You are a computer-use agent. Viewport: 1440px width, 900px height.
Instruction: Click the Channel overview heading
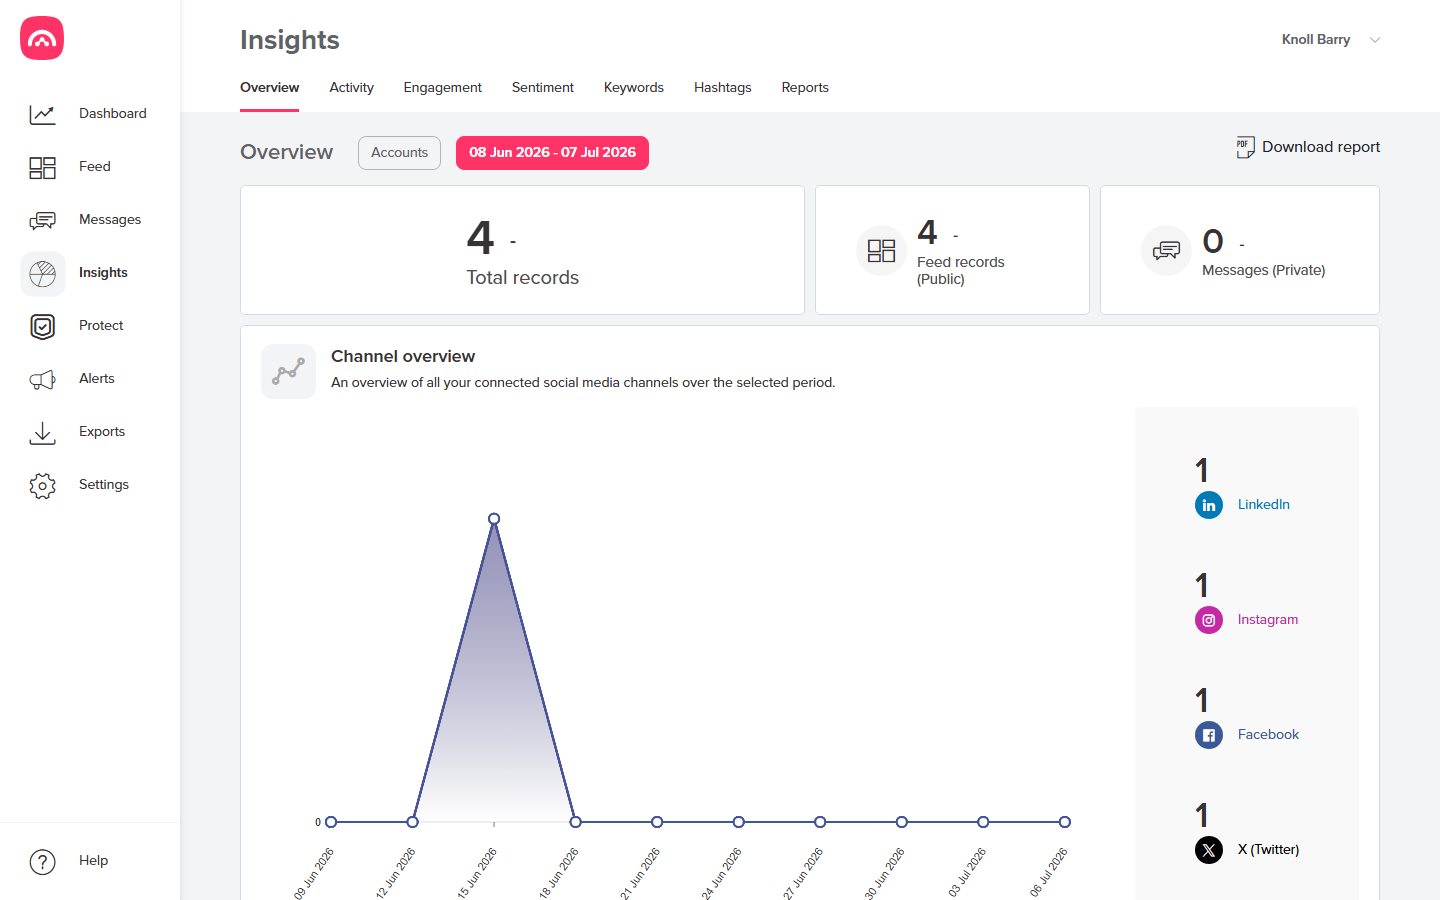coord(403,357)
